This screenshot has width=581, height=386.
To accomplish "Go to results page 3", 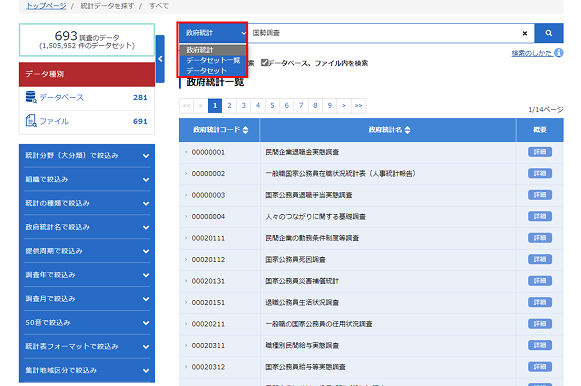I will (243, 106).
